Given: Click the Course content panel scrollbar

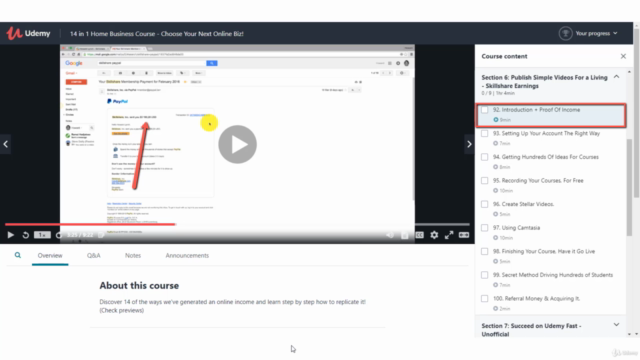Looking at the screenshot, I should point(629,188).
